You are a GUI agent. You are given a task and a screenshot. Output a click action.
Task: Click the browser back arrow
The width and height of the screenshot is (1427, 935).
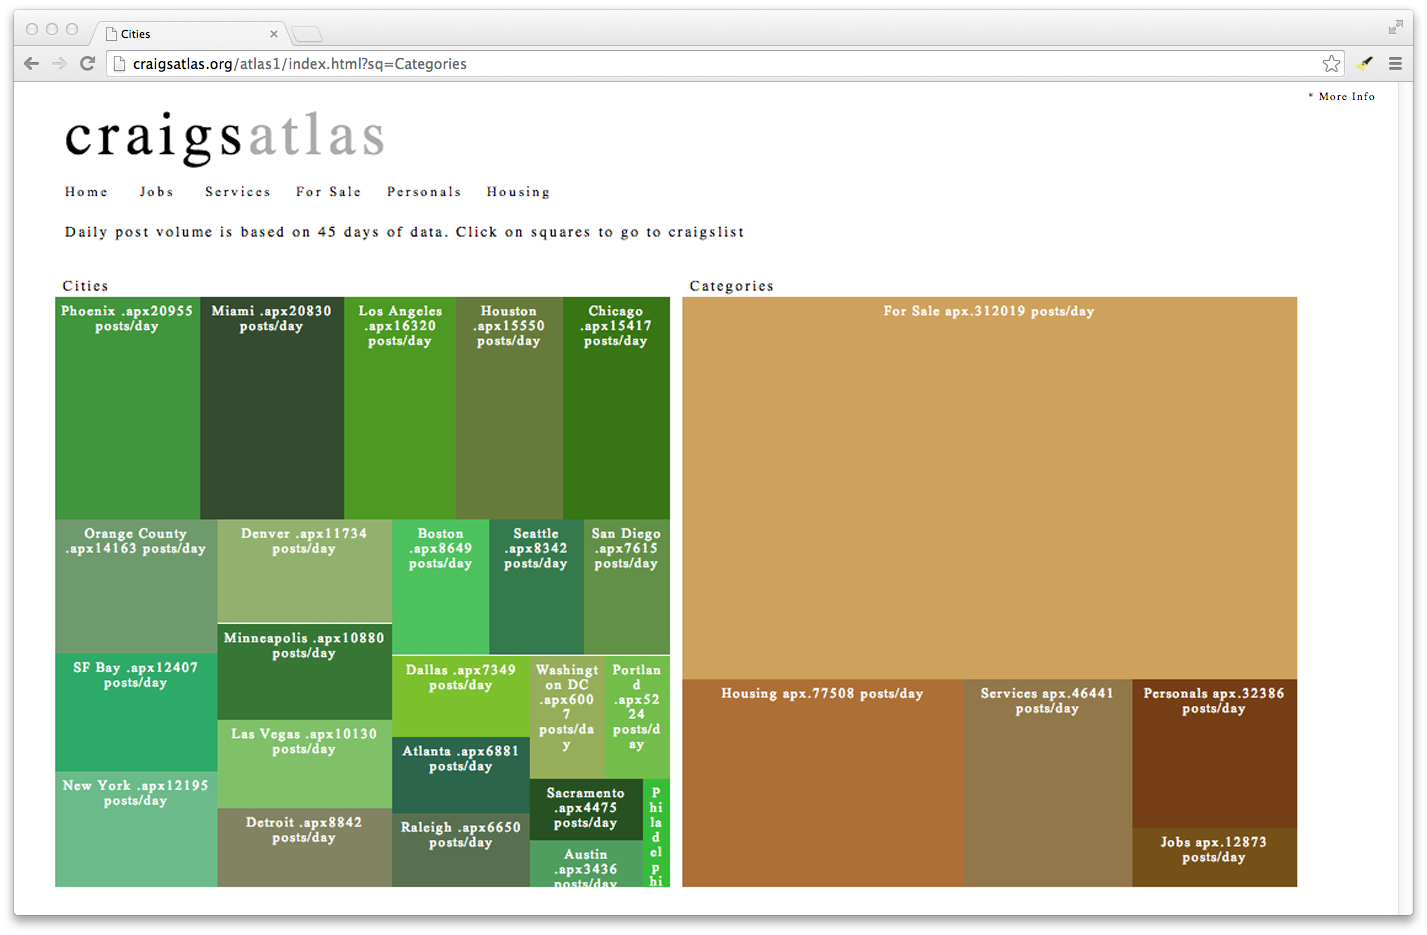tap(31, 63)
